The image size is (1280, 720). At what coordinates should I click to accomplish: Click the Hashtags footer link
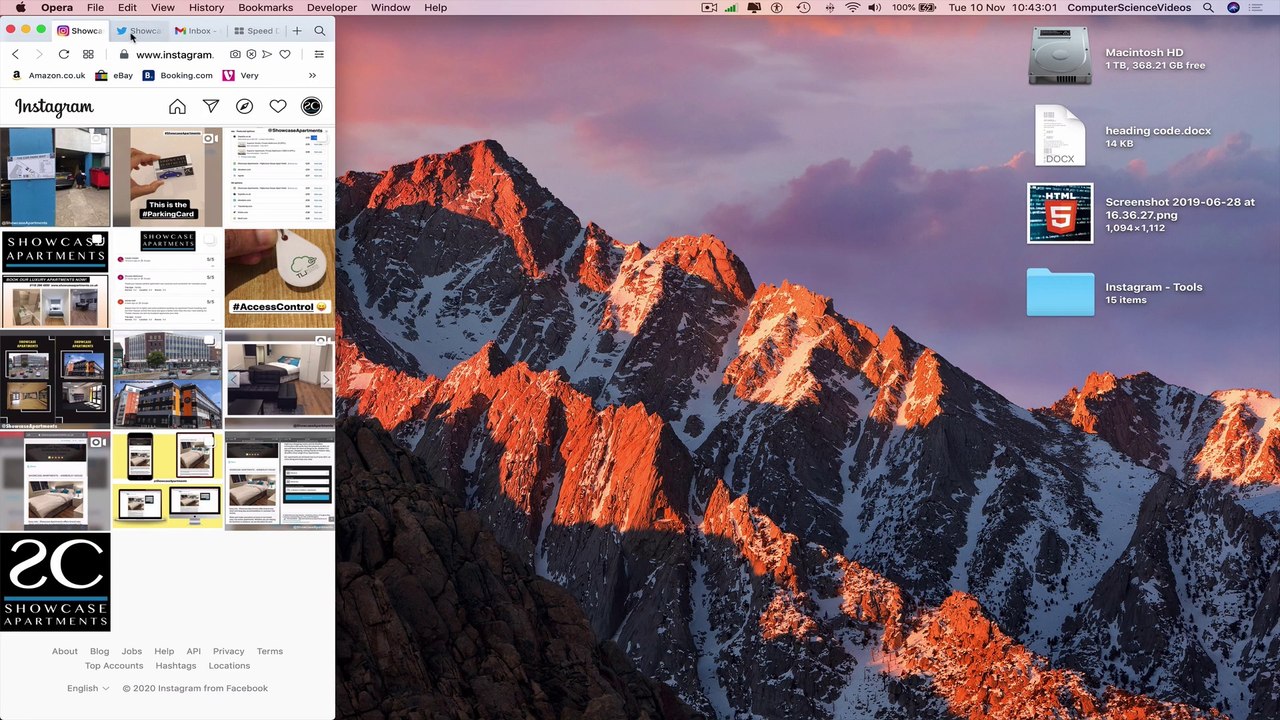coord(176,665)
